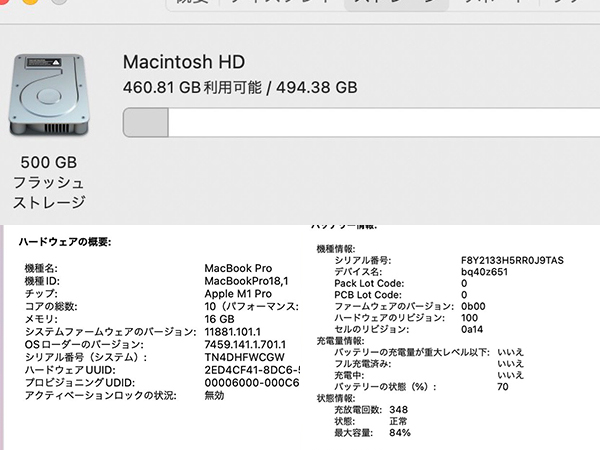Click provisioning UDID value '00006000-000C6'
Image resolution: width=600 pixels, height=450 pixels.
pos(252,383)
